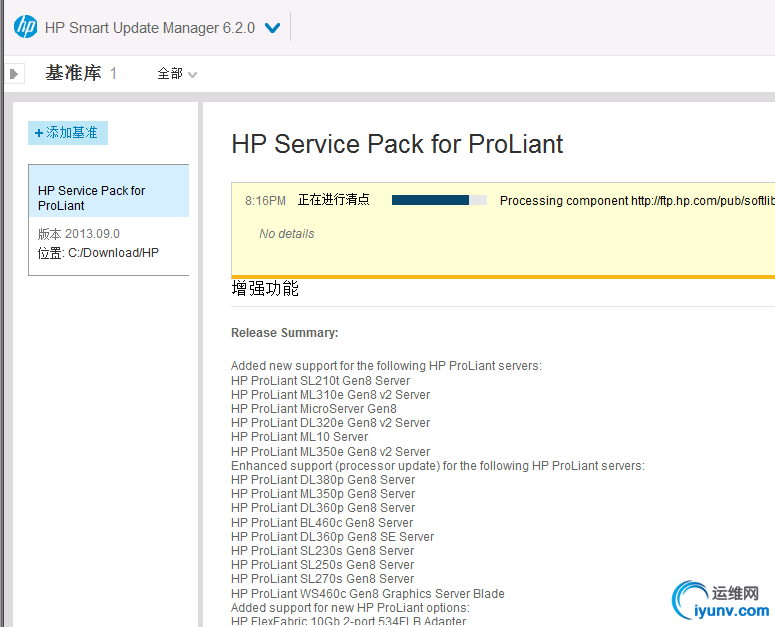
Task: Click the iyunv.com watermark logo
Action: coord(722,598)
